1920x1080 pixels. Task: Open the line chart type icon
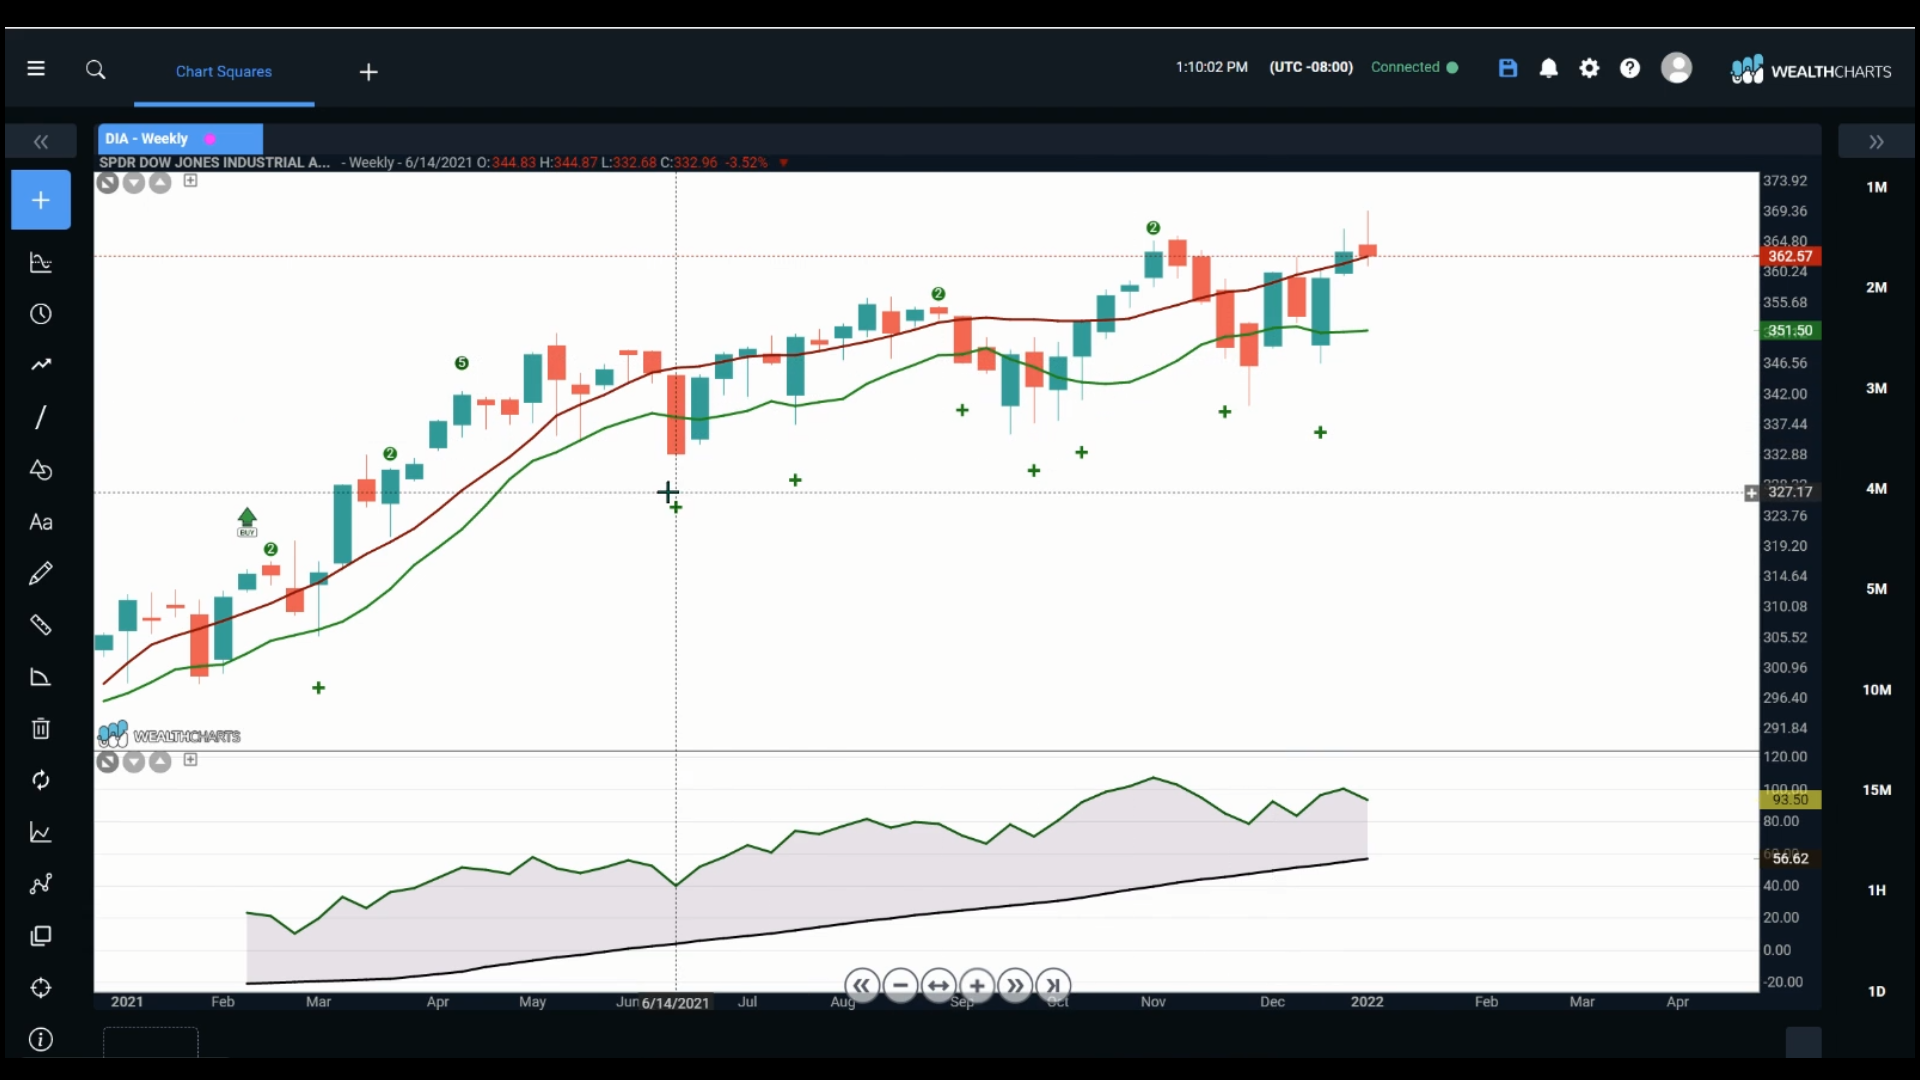pyautogui.click(x=41, y=832)
